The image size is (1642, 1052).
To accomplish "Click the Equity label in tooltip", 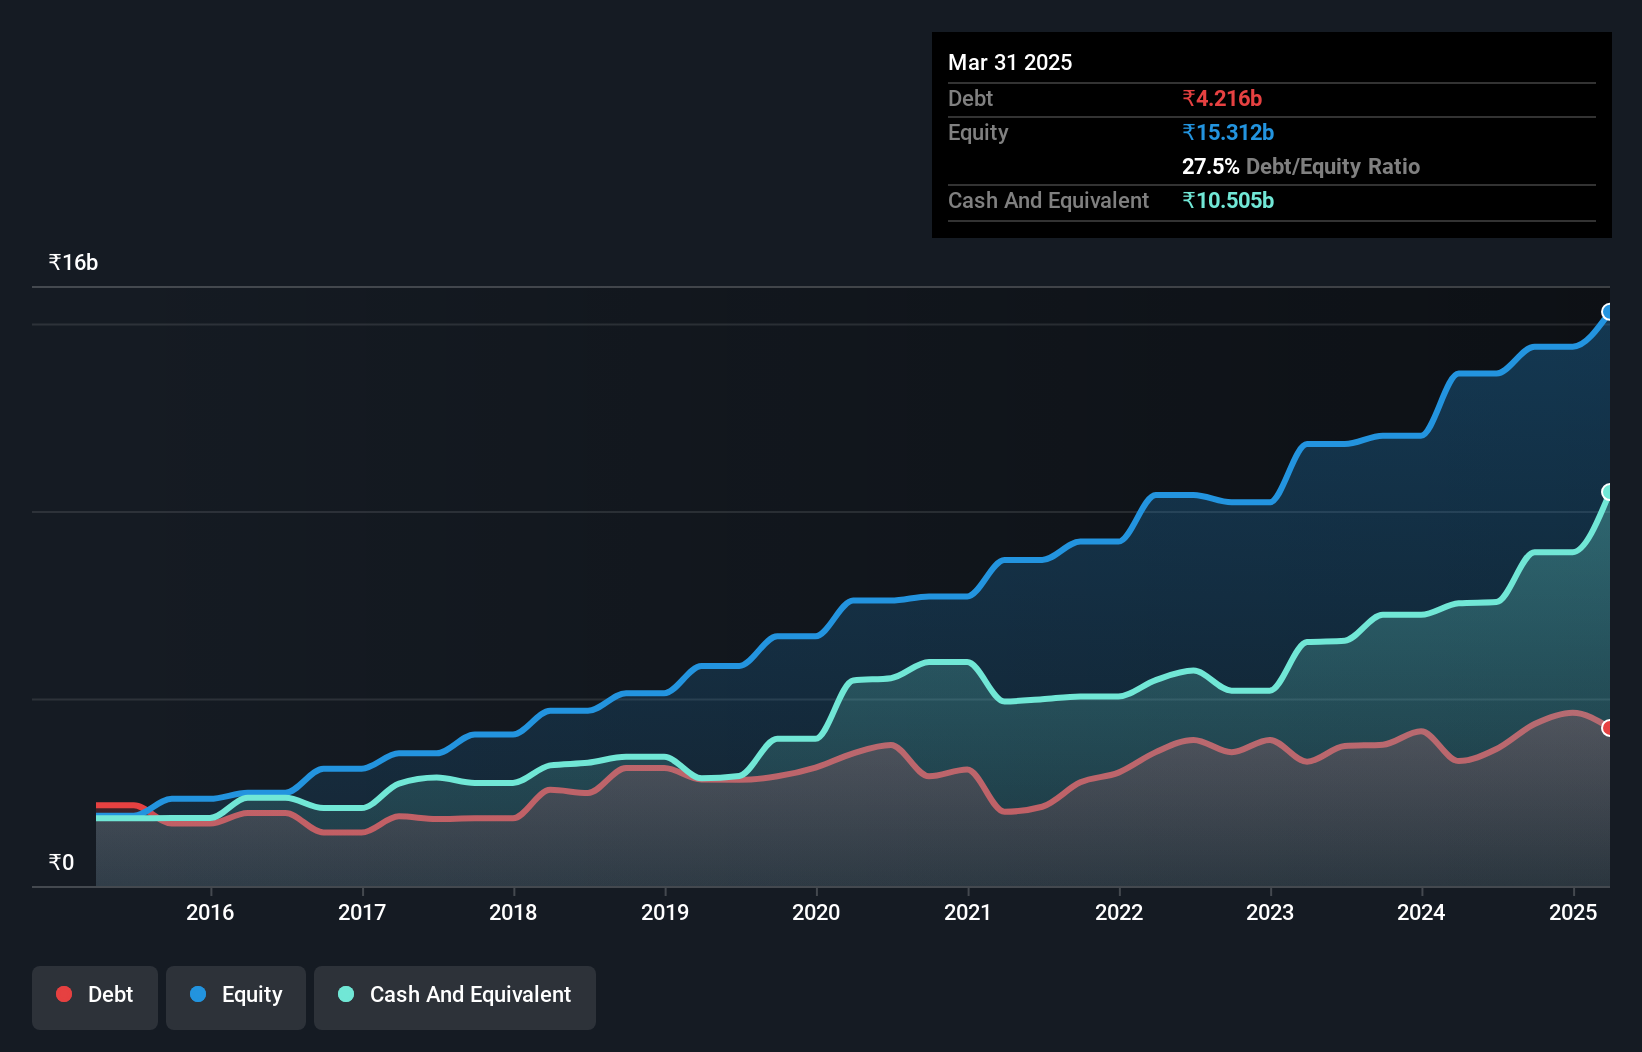I will pyautogui.click(x=978, y=132).
